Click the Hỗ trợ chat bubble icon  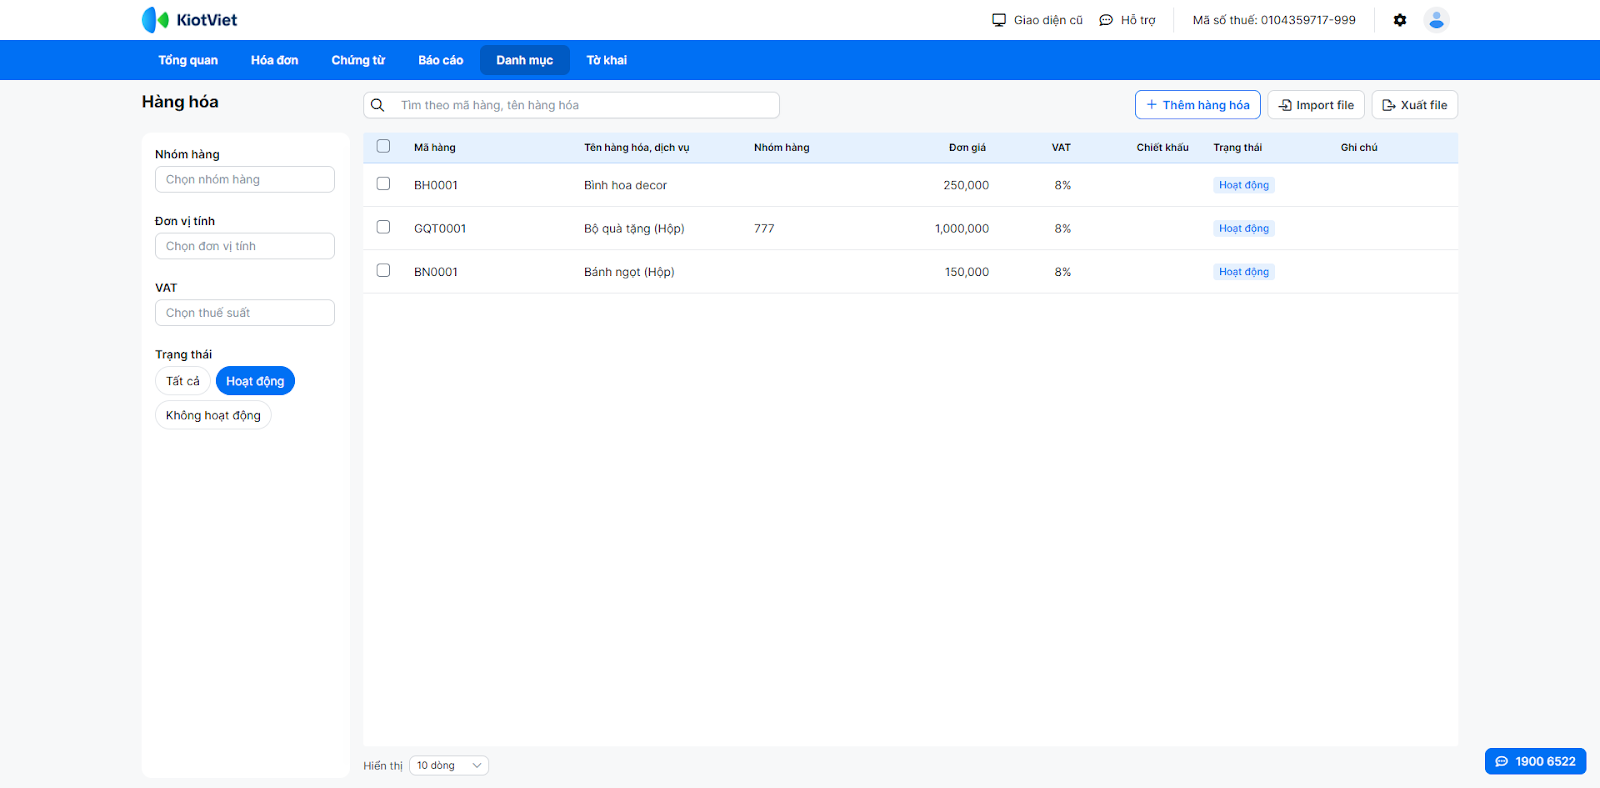coord(1106,20)
